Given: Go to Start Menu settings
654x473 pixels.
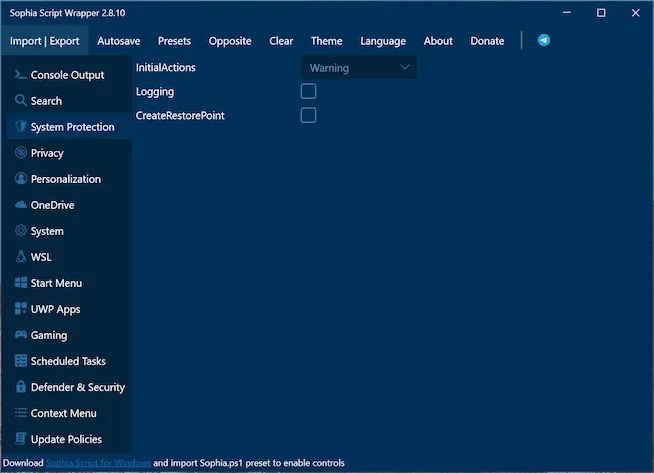Looking at the screenshot, I should pyautogui.click(x=69, y=282).
